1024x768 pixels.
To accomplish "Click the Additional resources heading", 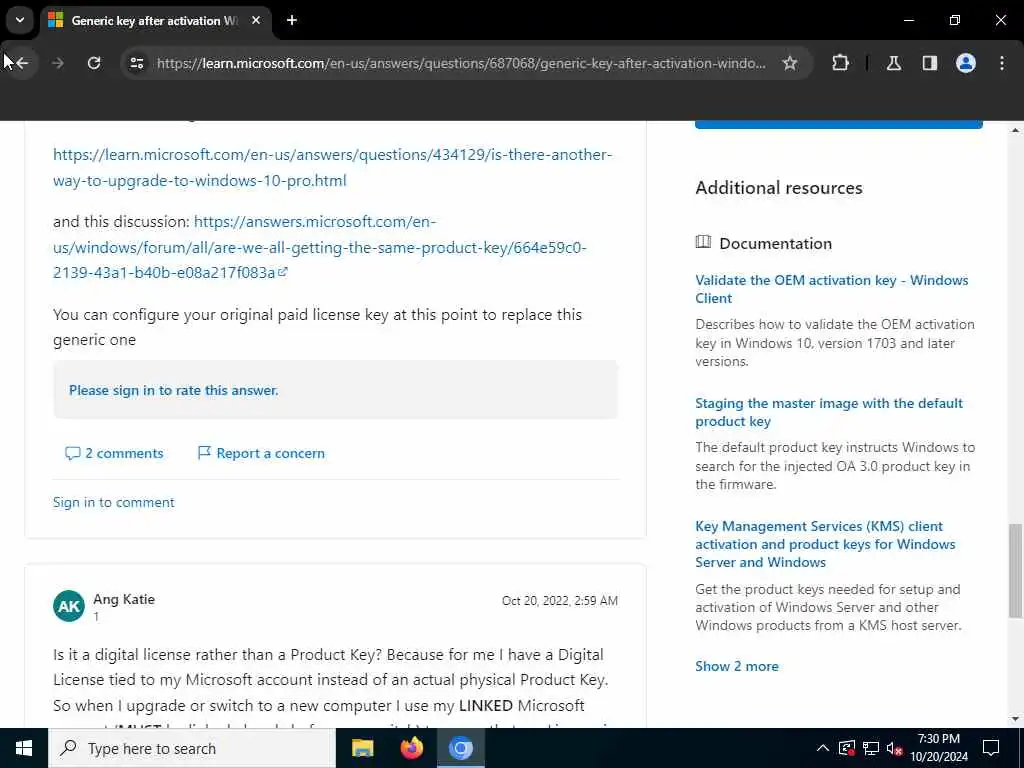I will [778, 187].
